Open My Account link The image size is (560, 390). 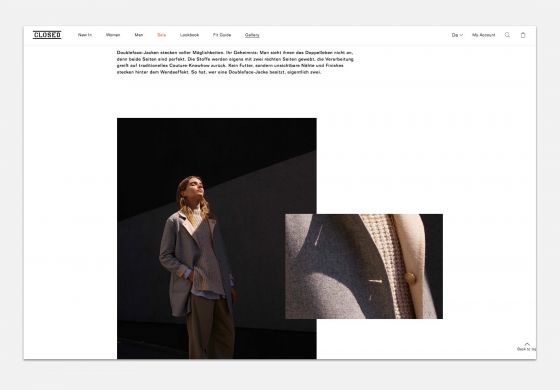pyautogui.click(x=484, y=35)
